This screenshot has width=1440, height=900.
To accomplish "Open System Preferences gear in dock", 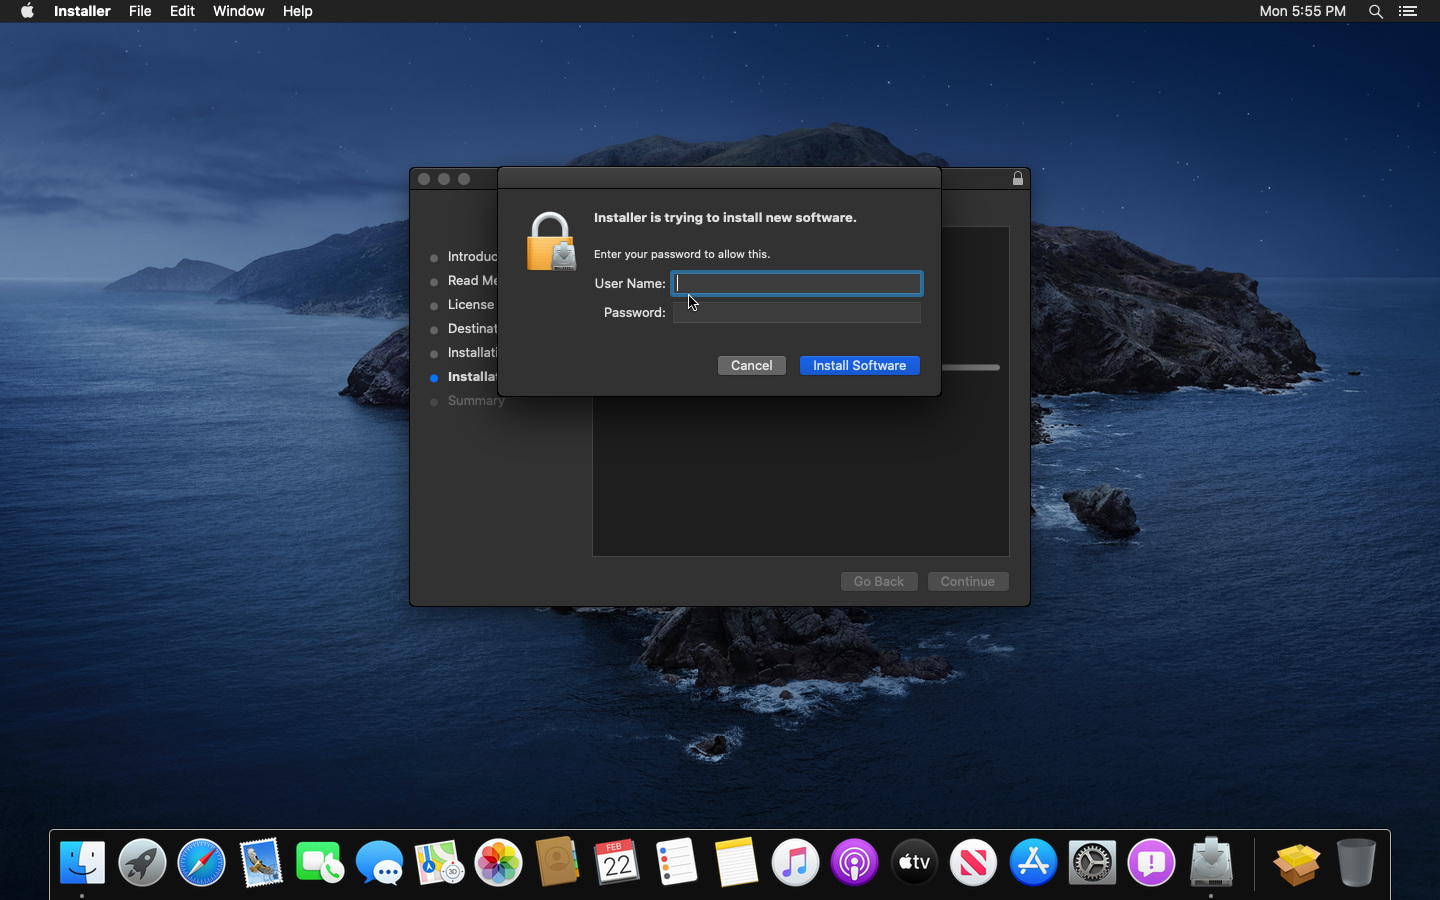I will coord(1092,862).
